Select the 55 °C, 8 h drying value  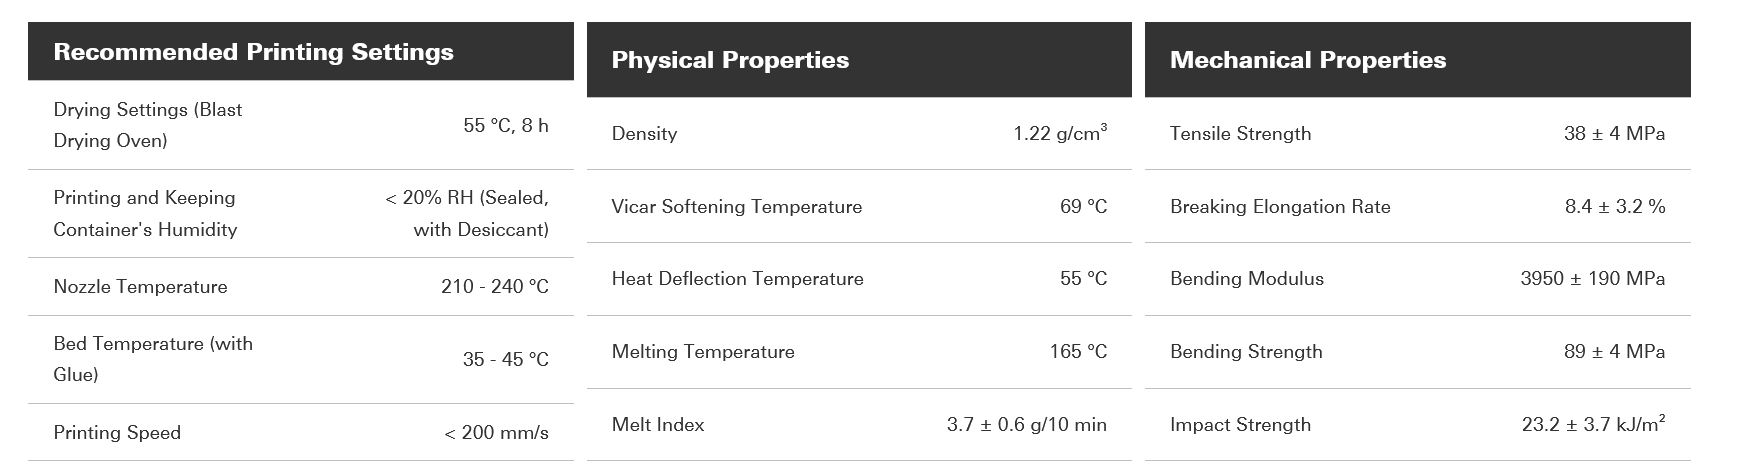(x=506, y=126)
